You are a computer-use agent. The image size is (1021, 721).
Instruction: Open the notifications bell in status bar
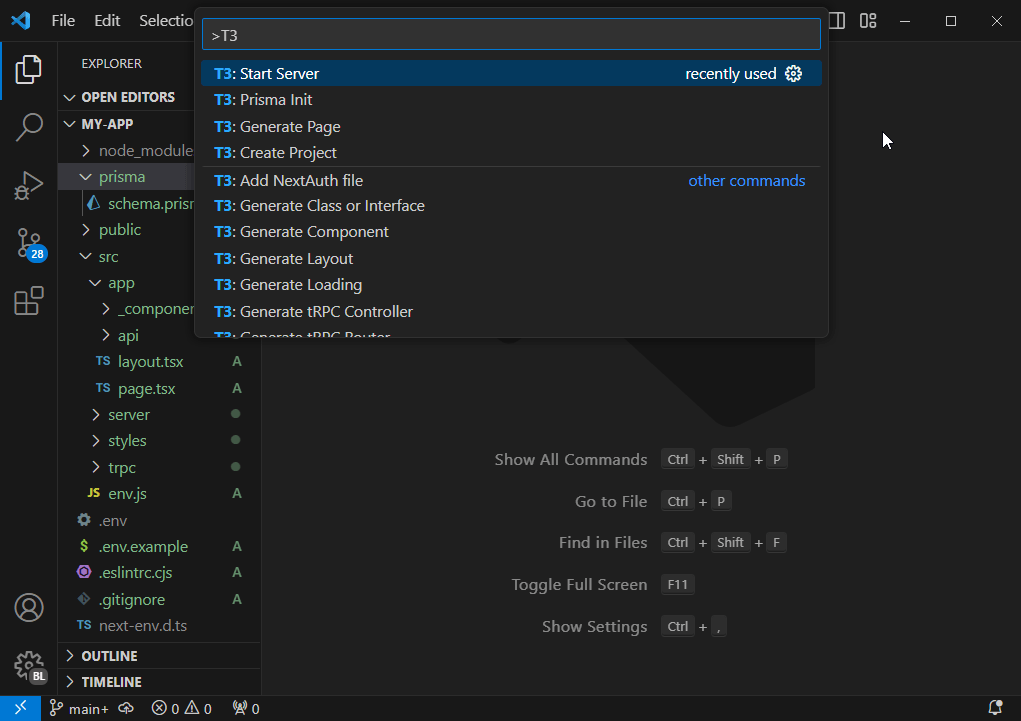995,708
